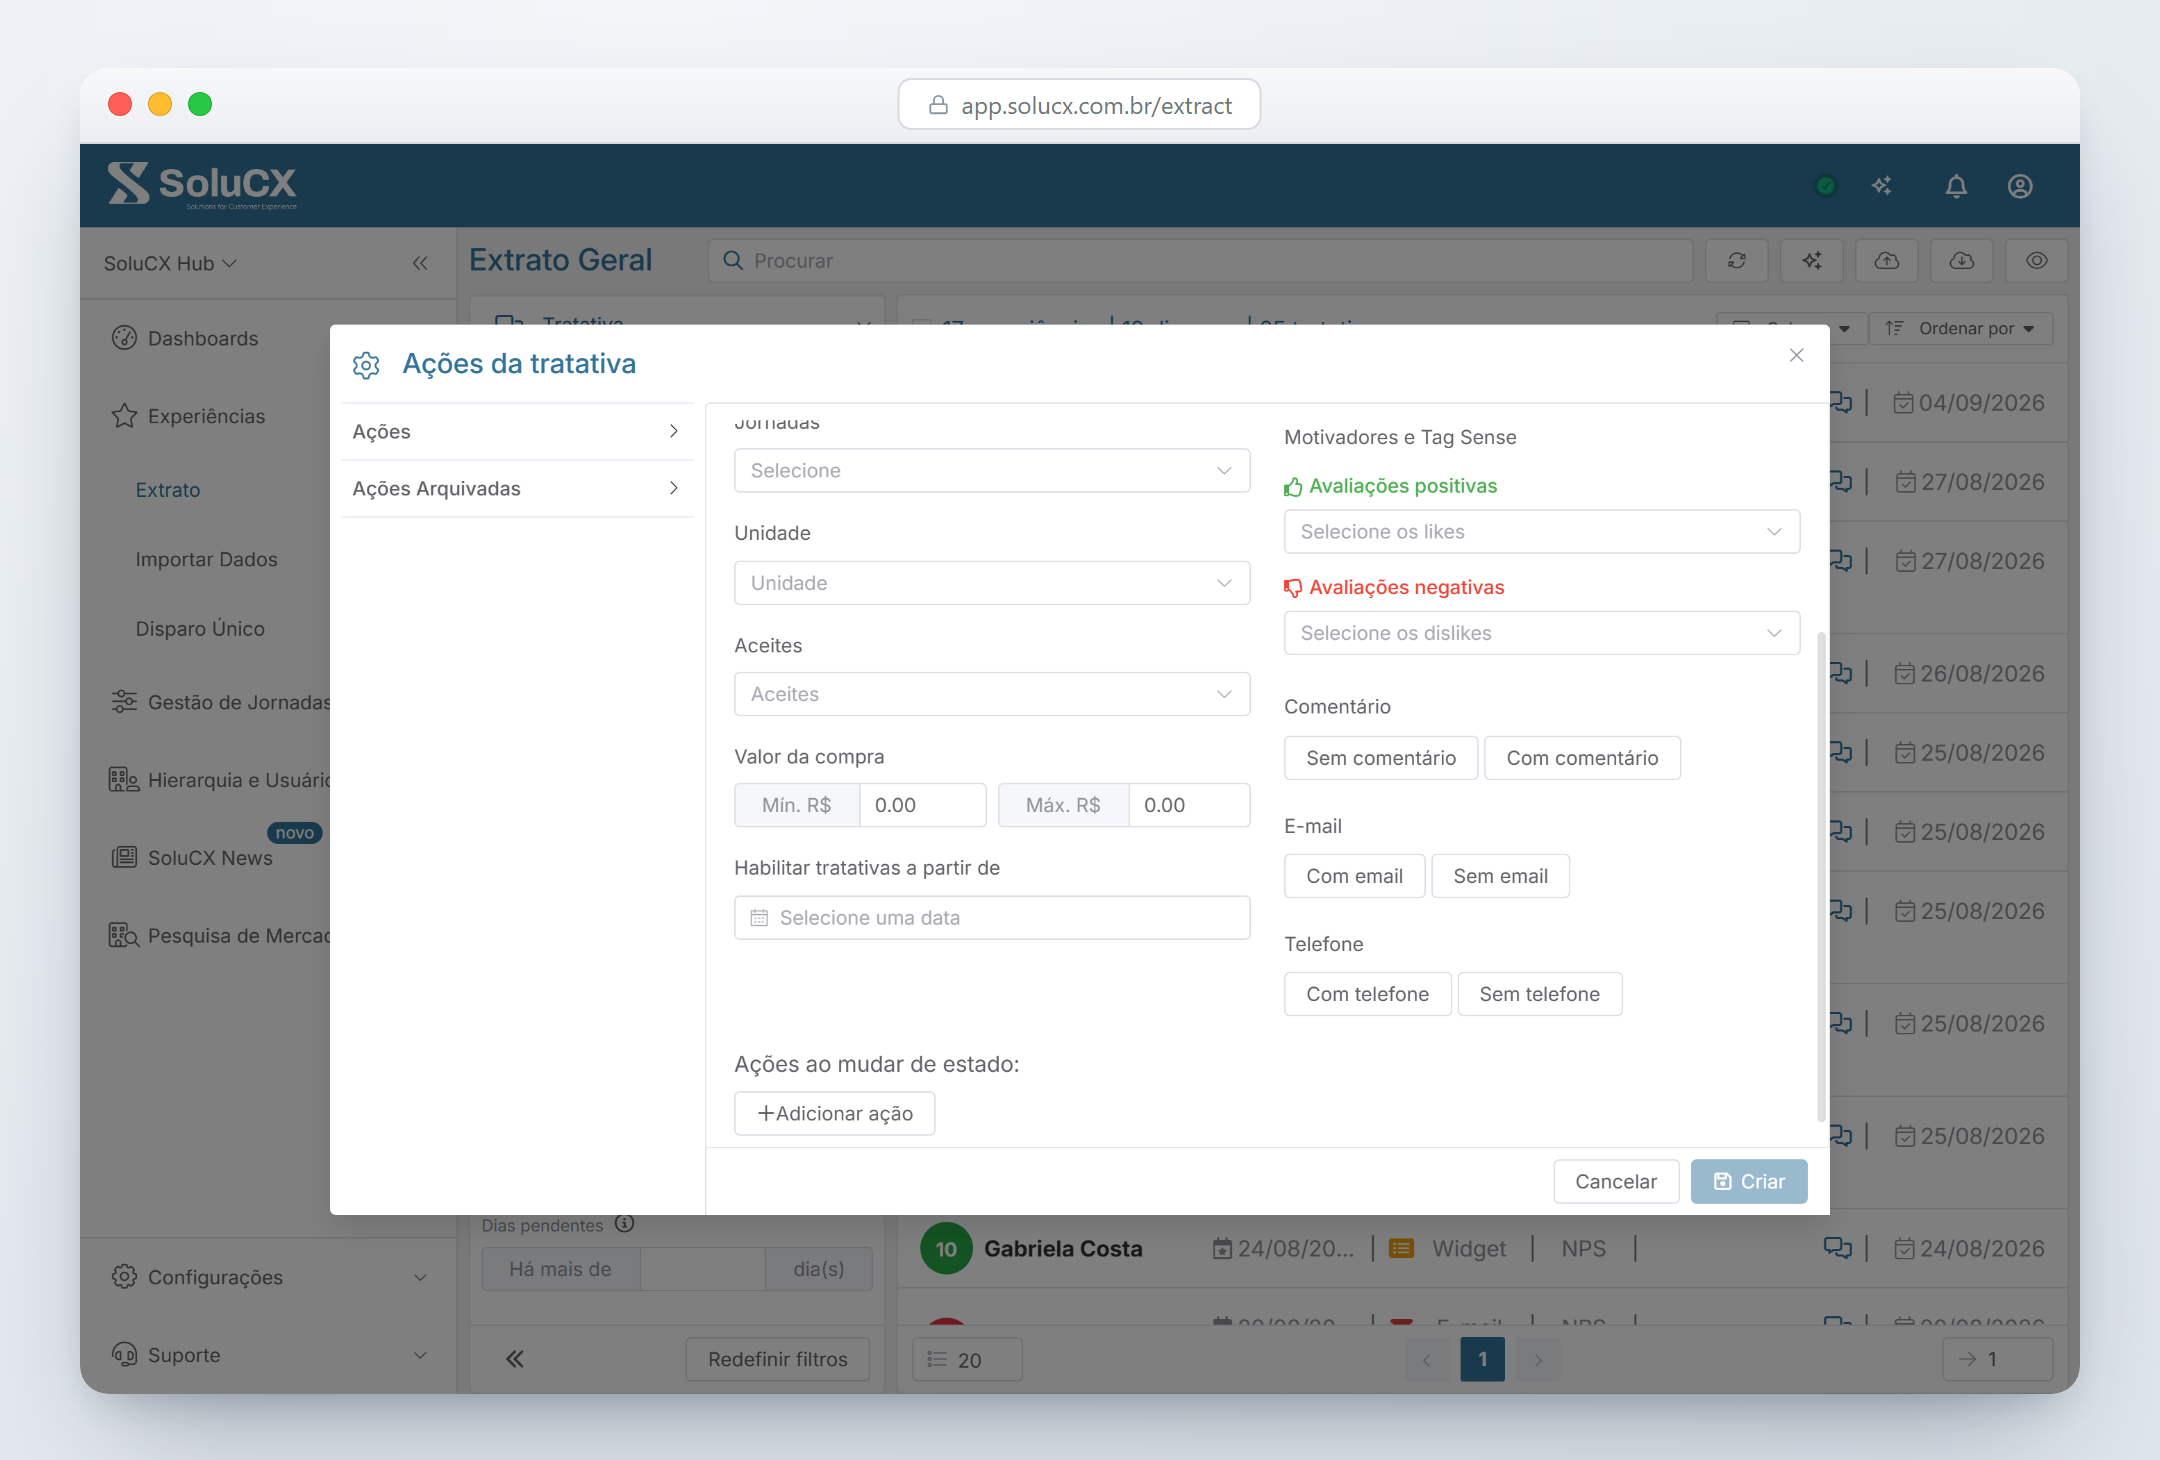2160x1460 pixels.
Task: Click the Mín. R$ value field
Action: [922, 805]
